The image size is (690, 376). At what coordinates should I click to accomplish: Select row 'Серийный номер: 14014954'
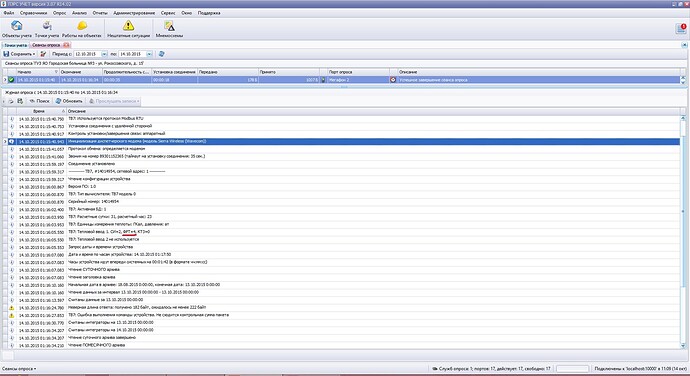341,202
